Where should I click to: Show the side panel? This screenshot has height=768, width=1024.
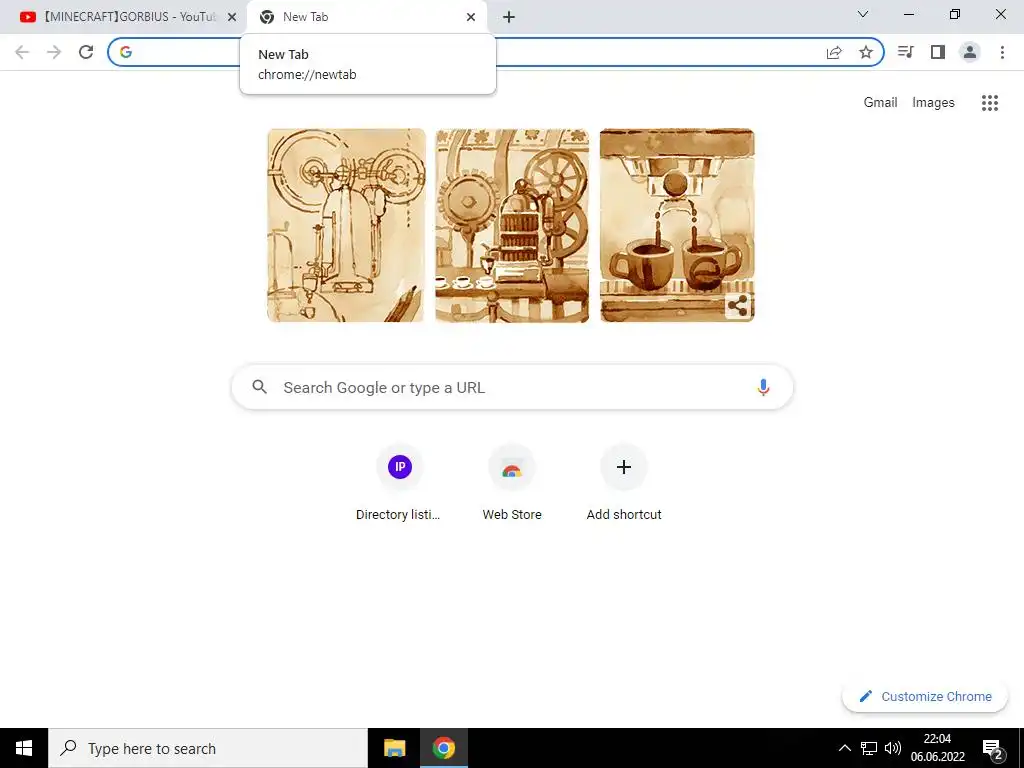(x=938, y=52)
